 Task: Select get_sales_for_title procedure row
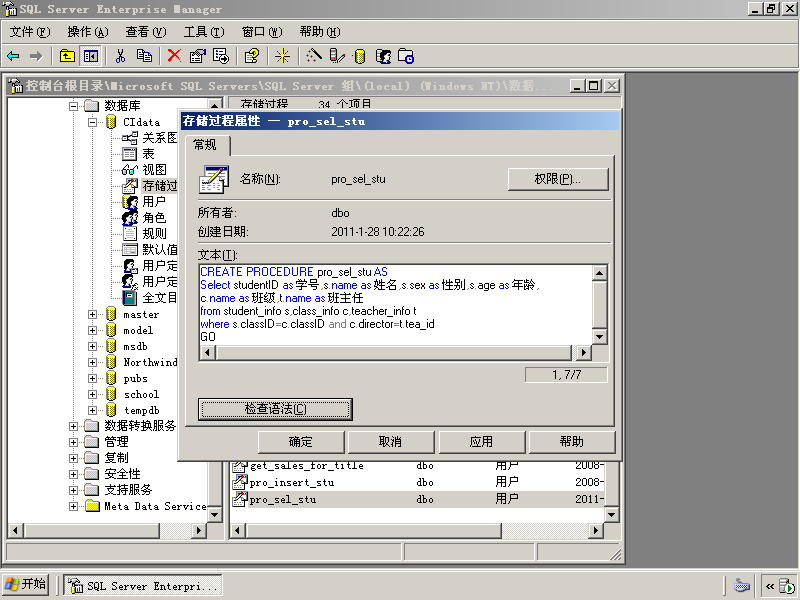tap(418, 466)
